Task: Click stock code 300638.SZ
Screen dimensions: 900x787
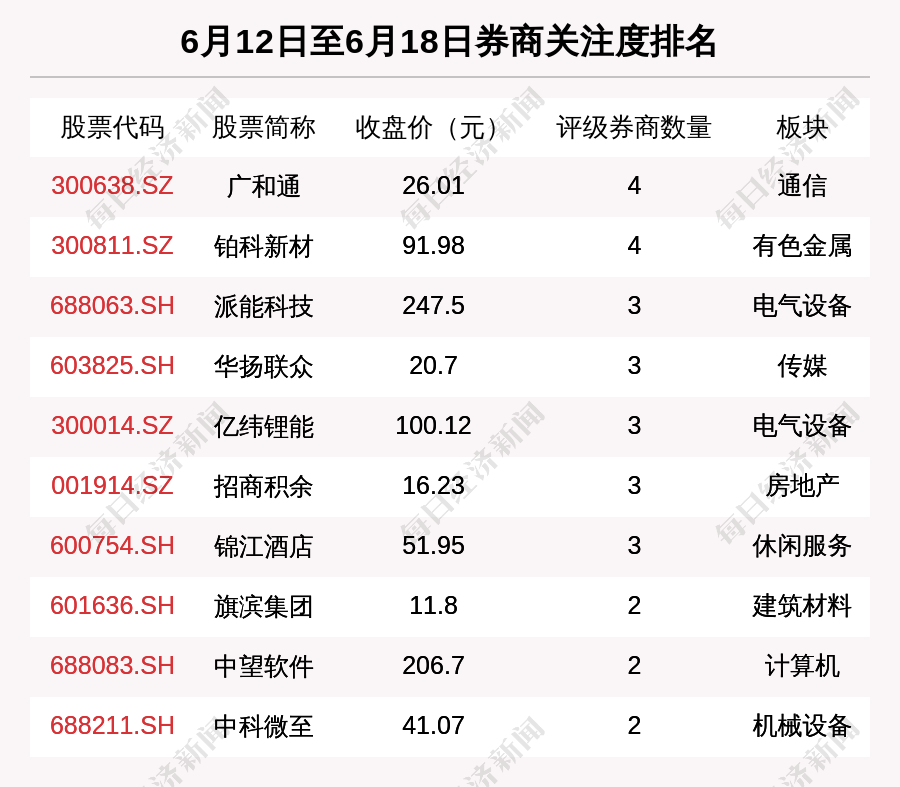Action: [112, 185]
